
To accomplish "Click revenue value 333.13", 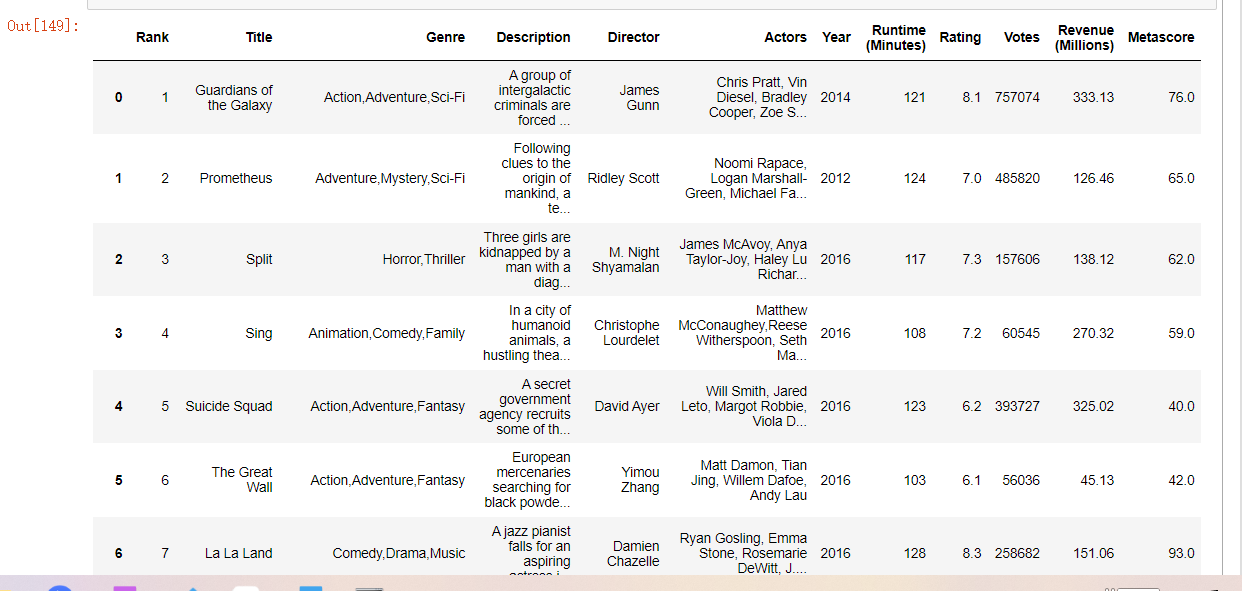I will [1093, 97].
